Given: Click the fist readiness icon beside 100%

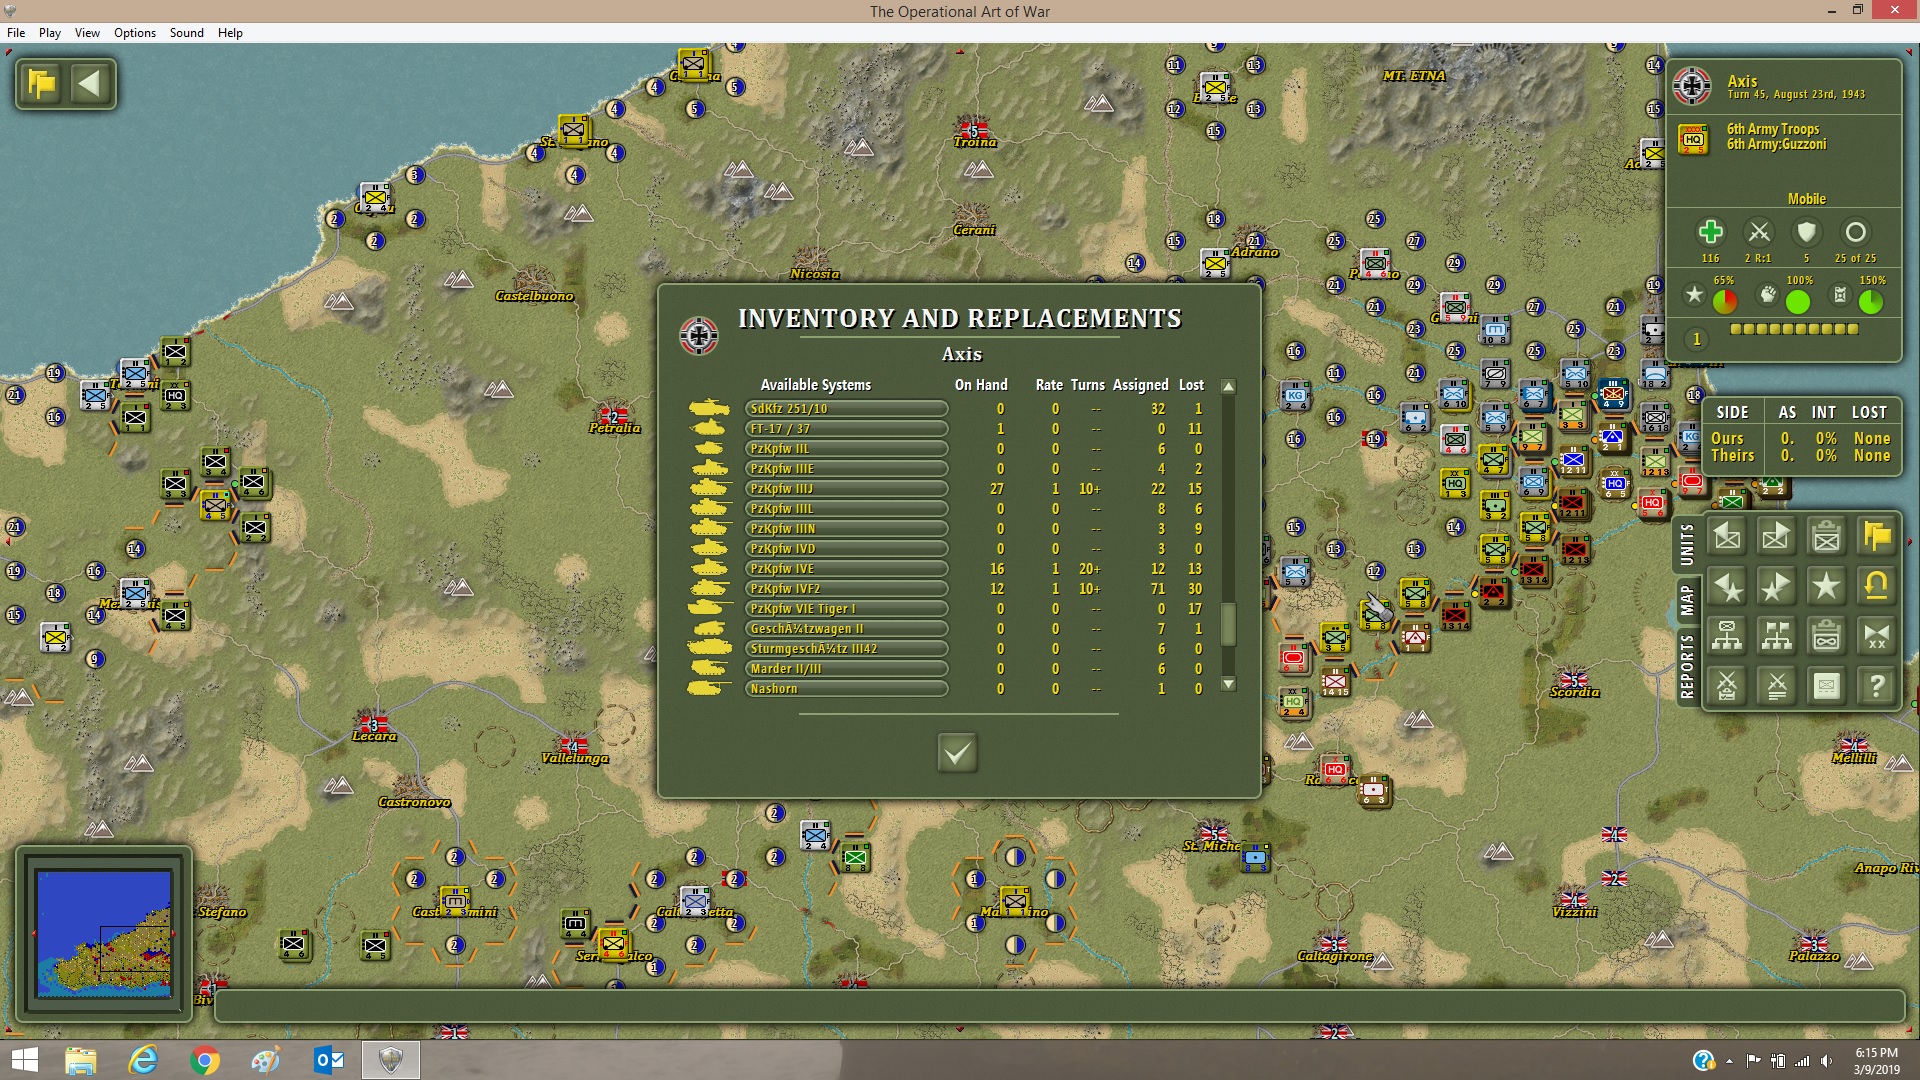Looking at the screenshot, I should (x=1768, y=294).
